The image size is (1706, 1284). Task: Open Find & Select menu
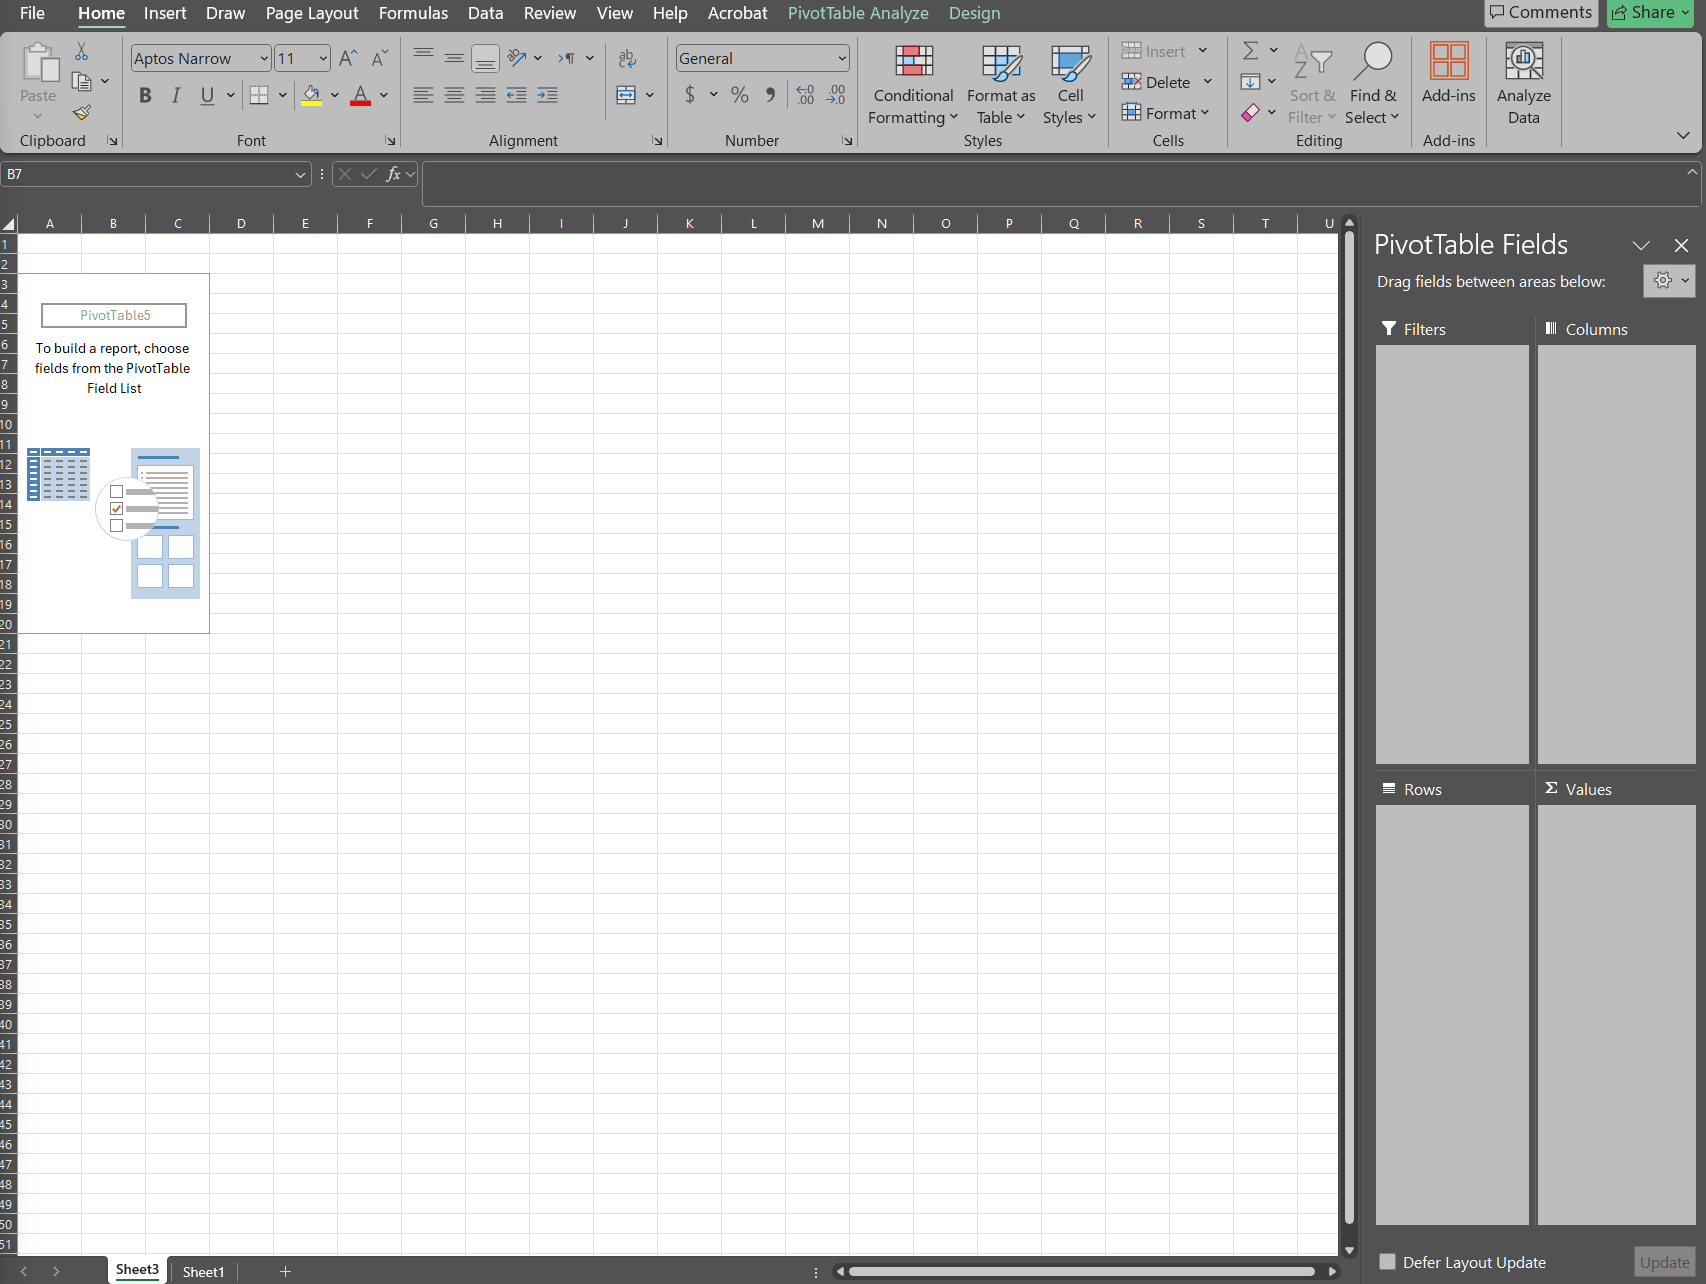(1373, 86)
